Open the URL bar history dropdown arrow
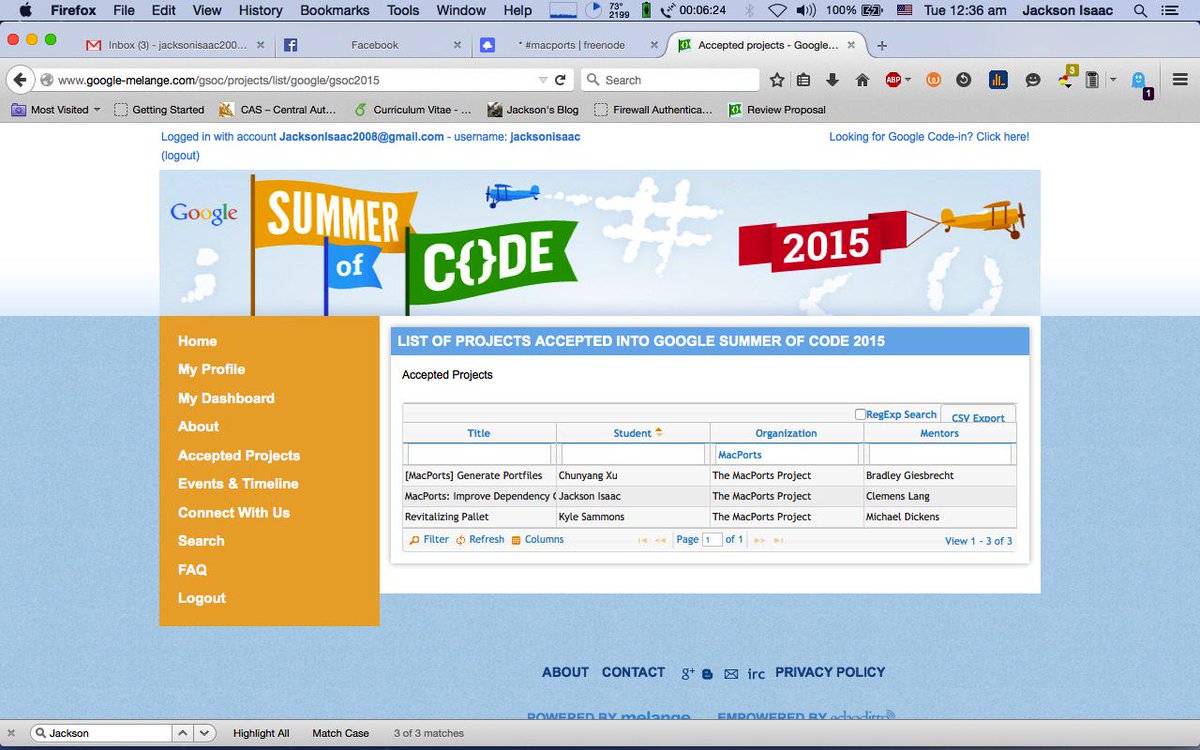 pyautogui.click(x=543, y=80)
